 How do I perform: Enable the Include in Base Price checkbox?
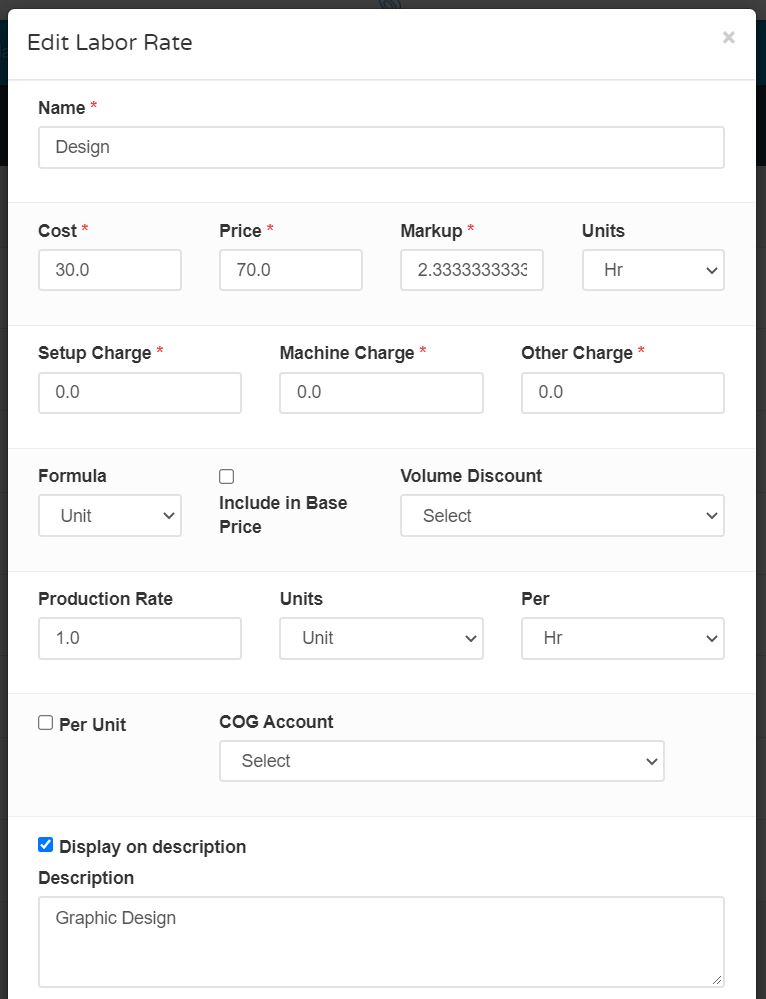click(x=226, y=477)
